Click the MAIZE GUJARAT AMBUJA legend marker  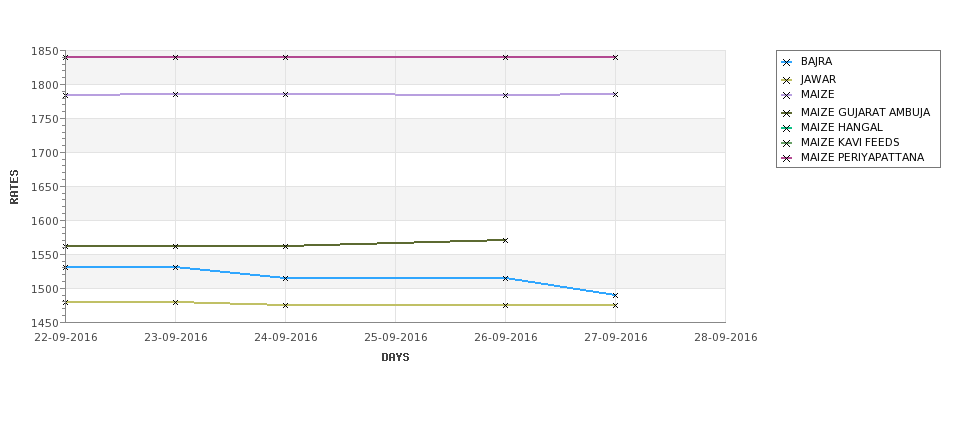coord(787,113)
